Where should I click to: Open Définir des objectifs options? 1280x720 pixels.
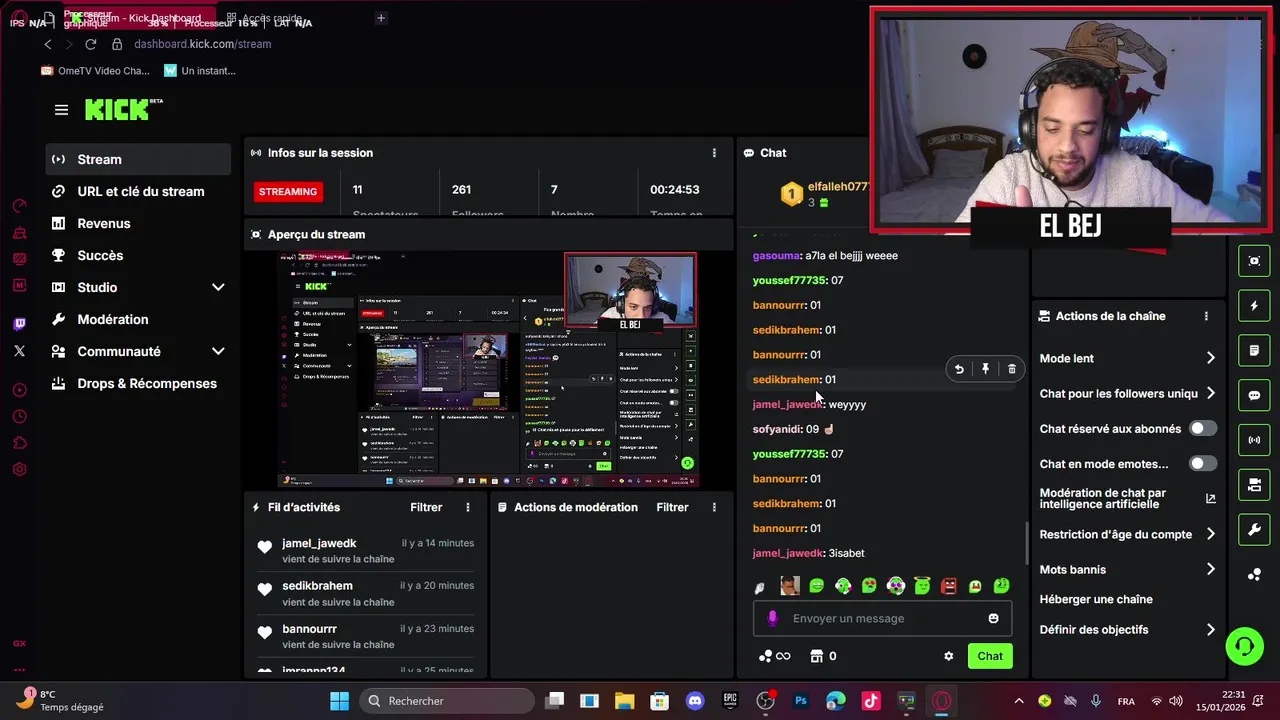1128,629
